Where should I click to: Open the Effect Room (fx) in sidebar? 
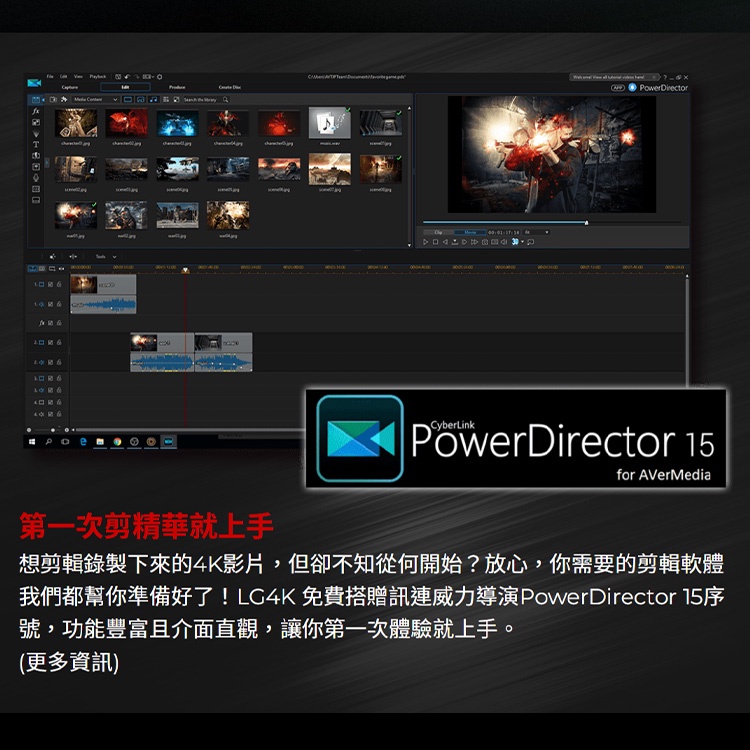[36, 111]
